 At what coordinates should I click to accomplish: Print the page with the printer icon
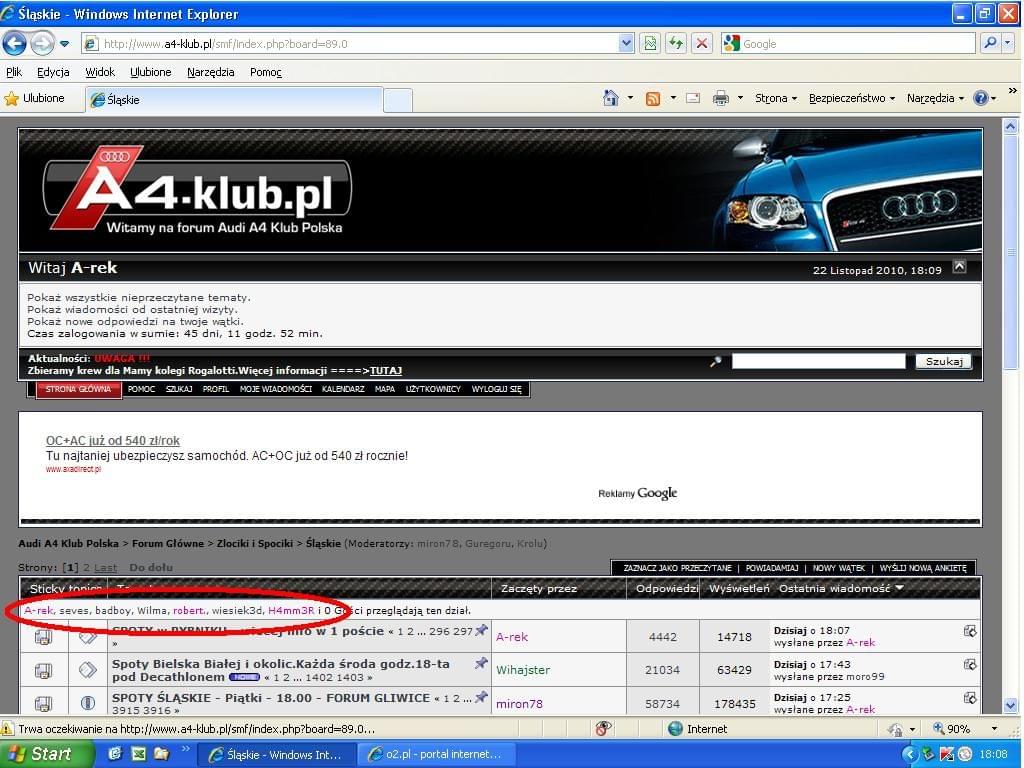pos(721,99)
